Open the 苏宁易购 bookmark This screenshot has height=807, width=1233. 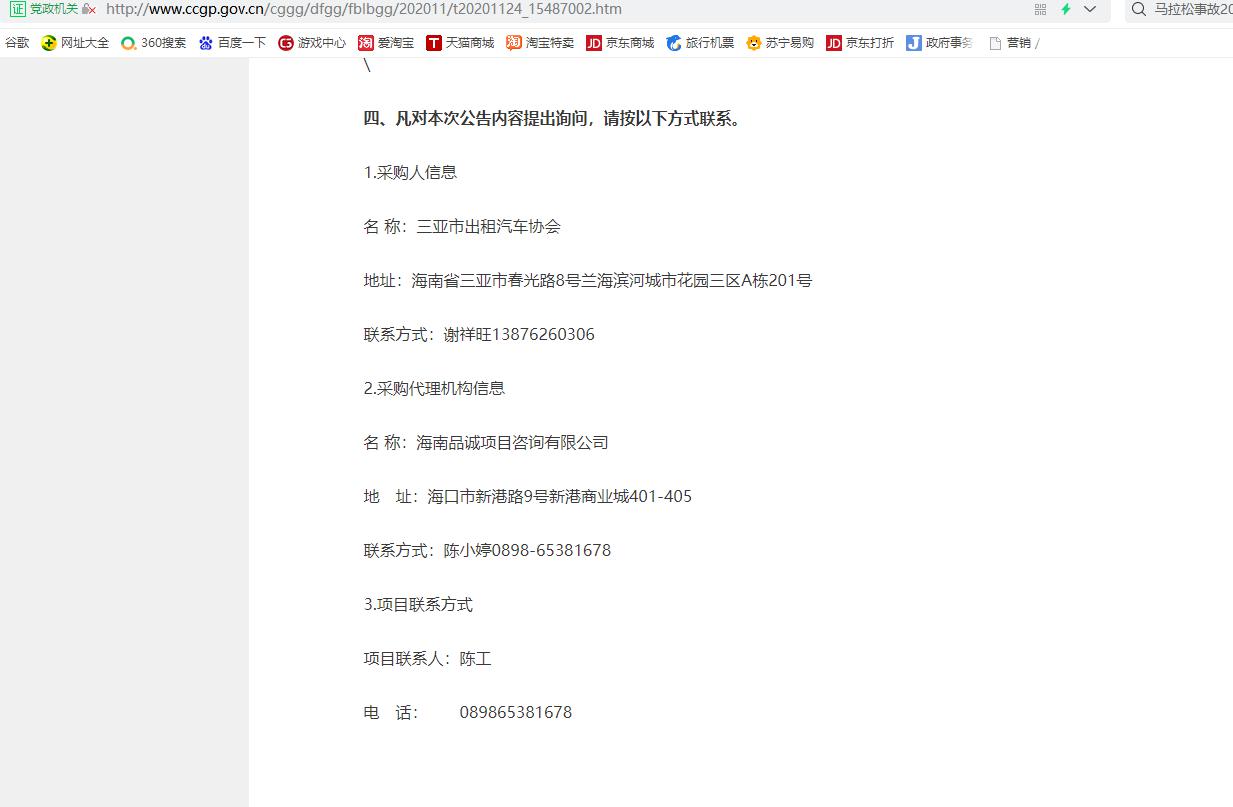click(780, 43)
